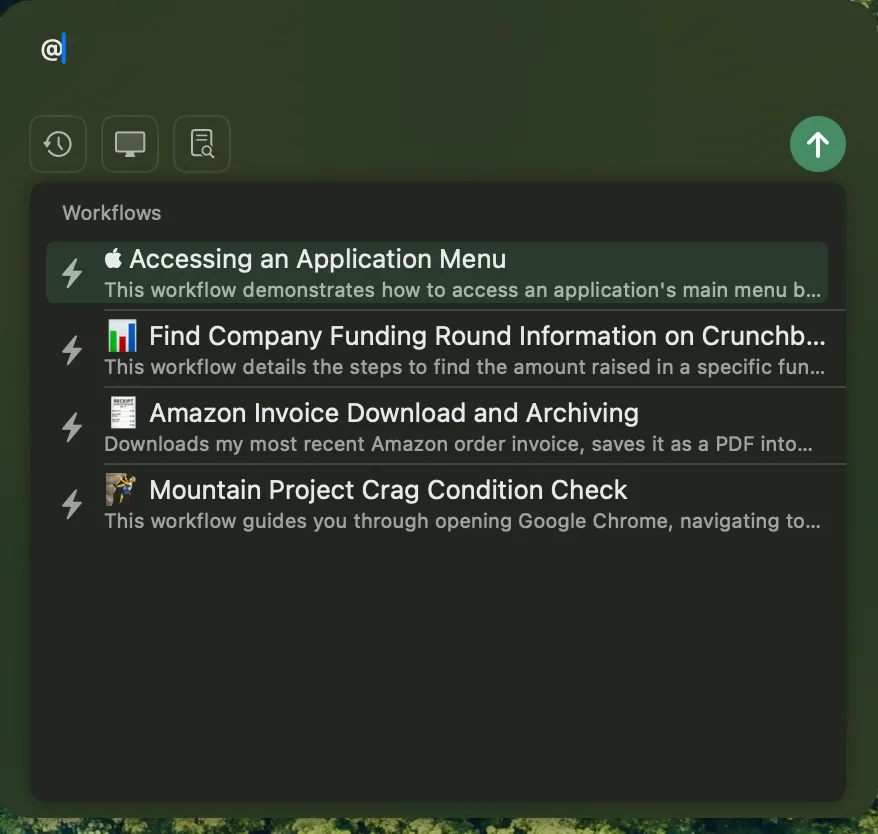
Task: Click description mentioning opening Google Chrome
Action: coord(462,521)
